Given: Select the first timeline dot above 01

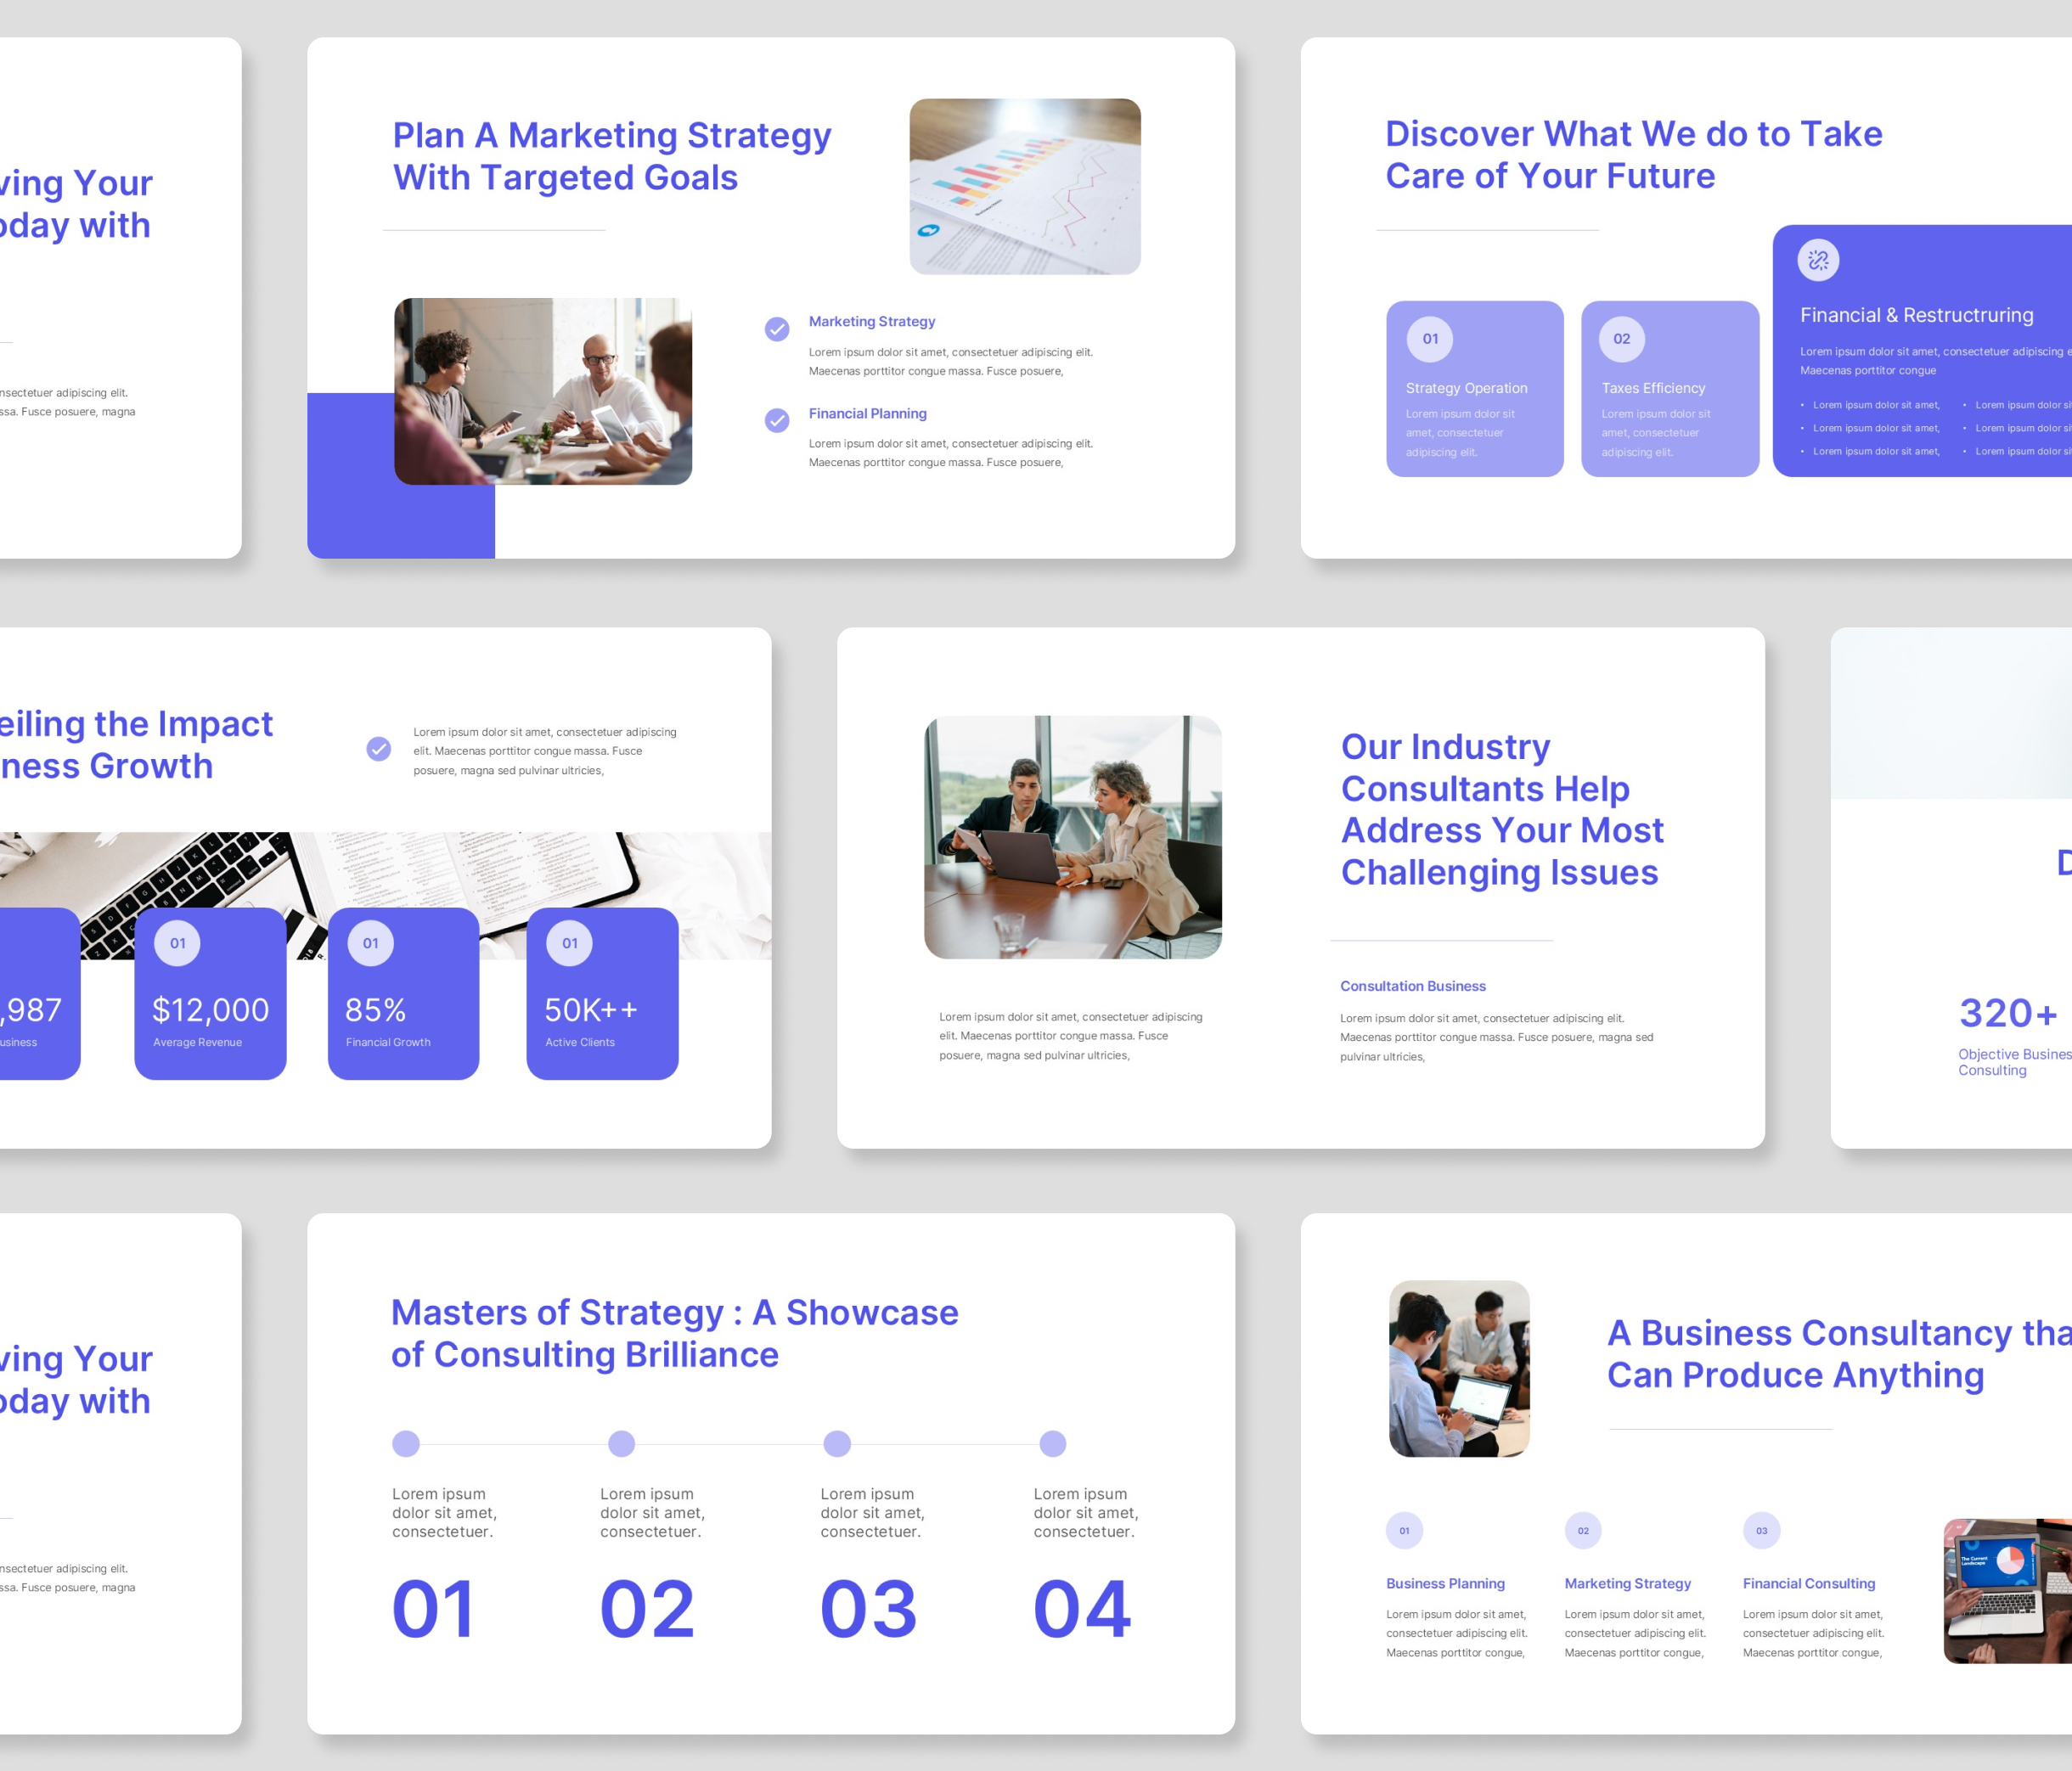Looking at the screenshot, I should point(406,1443).
